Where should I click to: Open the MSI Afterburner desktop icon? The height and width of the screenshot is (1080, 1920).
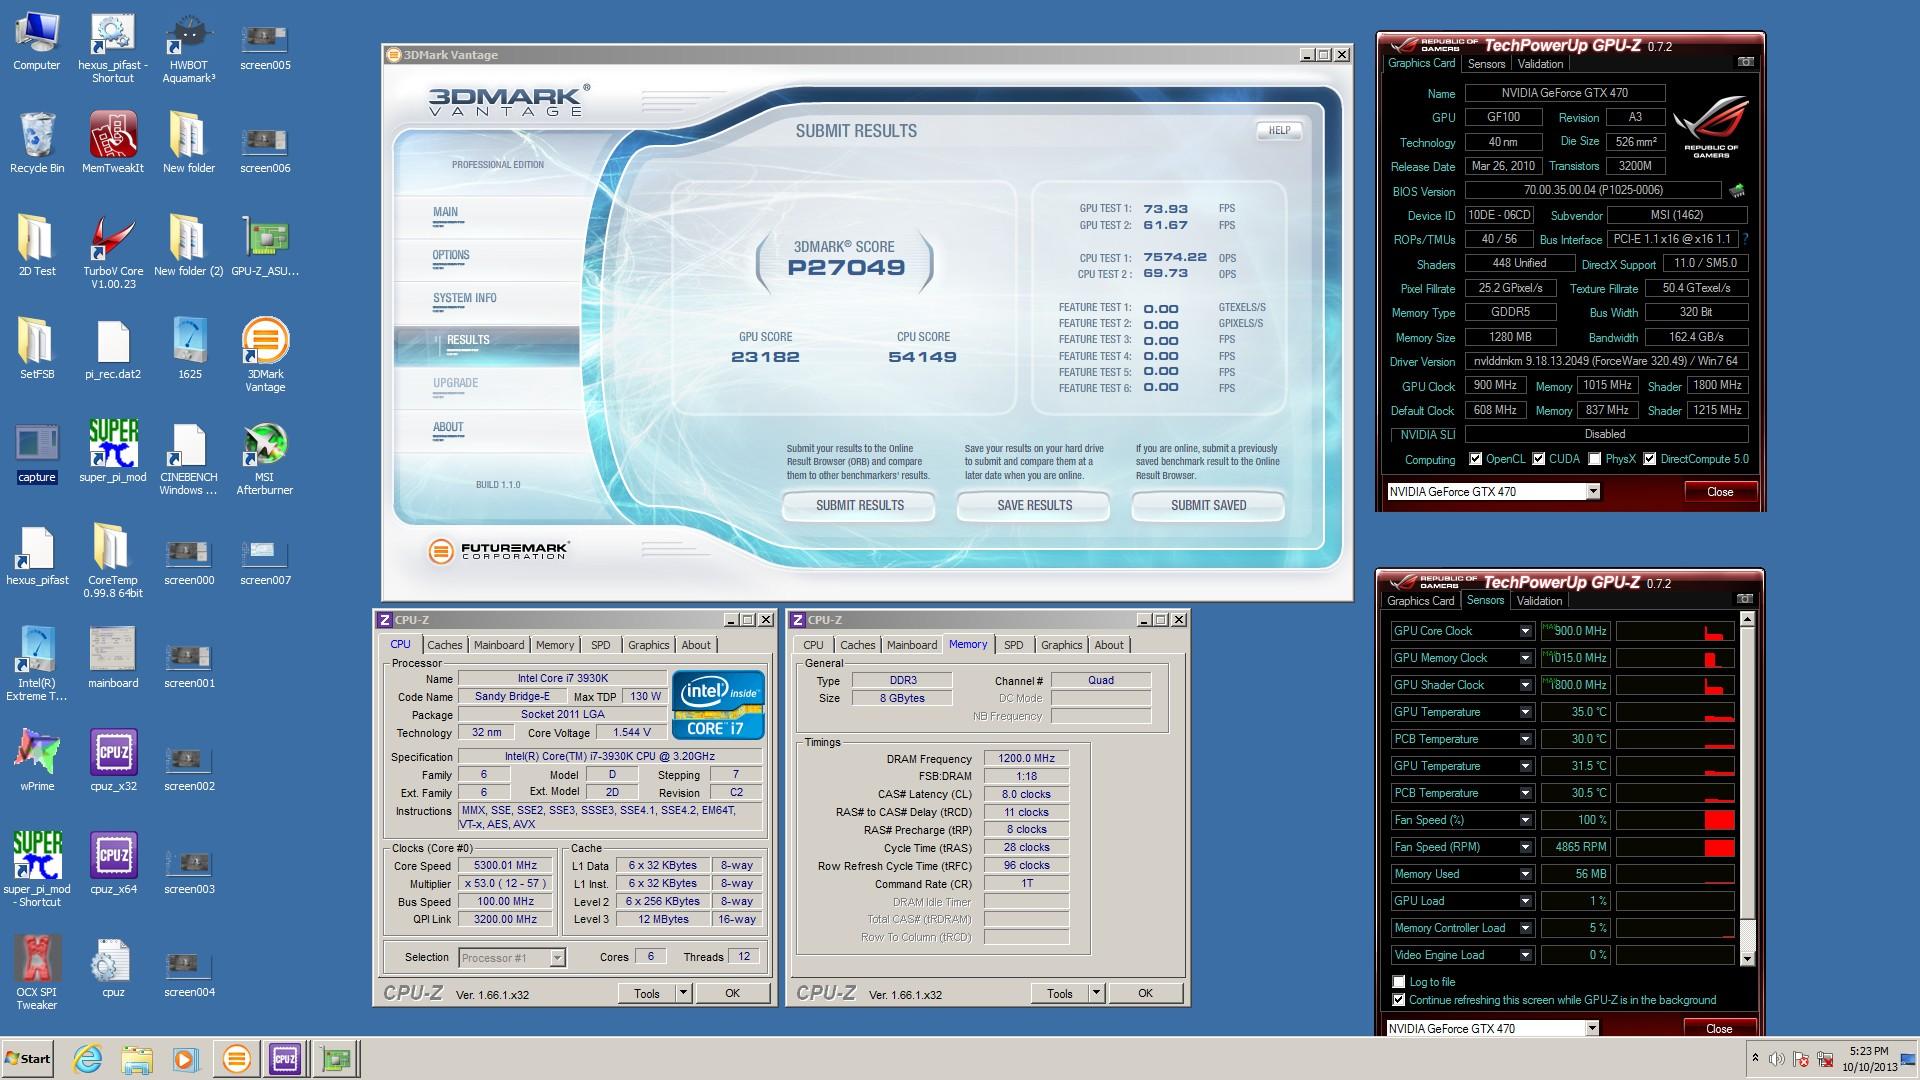[265, 458]
